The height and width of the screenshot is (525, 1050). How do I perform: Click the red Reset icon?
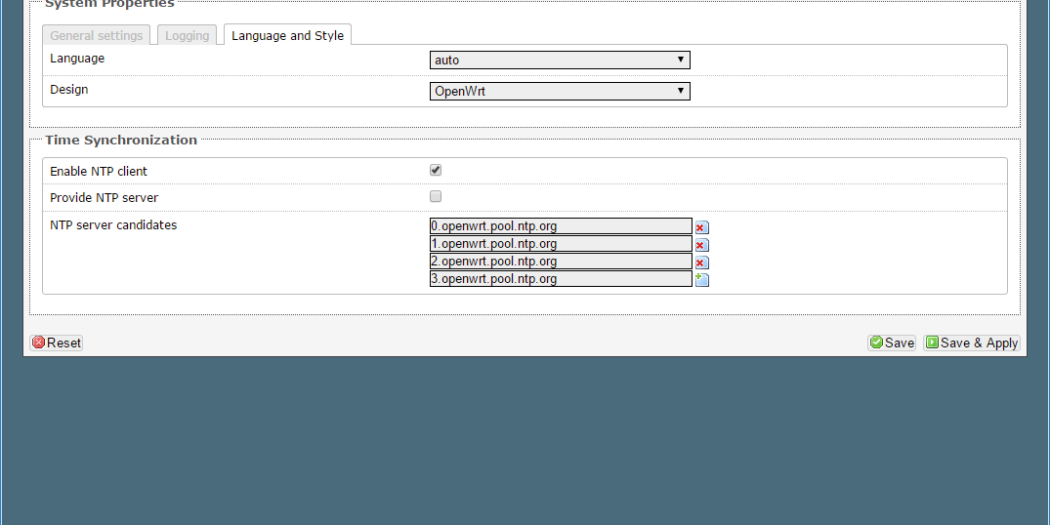39,343
